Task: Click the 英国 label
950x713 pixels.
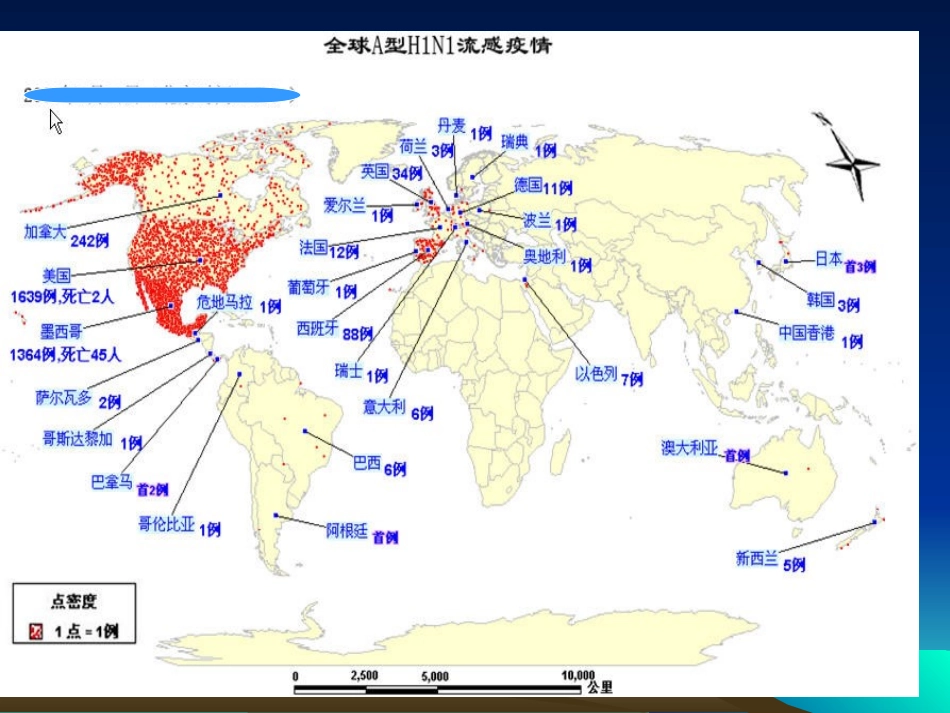Action: pos(375,171)
